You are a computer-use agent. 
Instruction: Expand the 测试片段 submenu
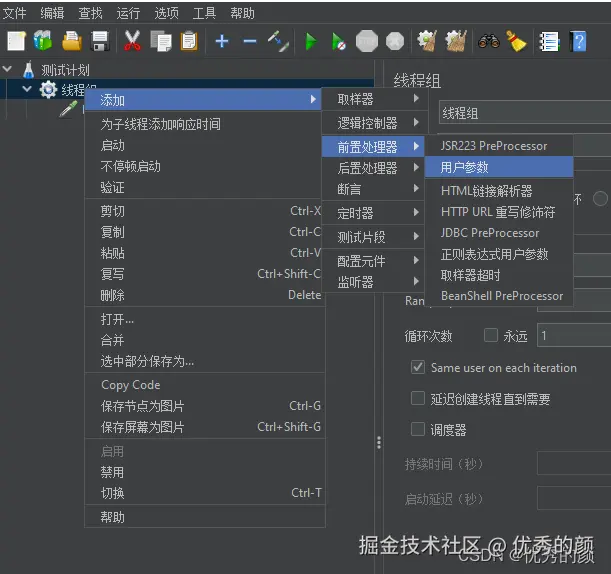coord(373,237)
